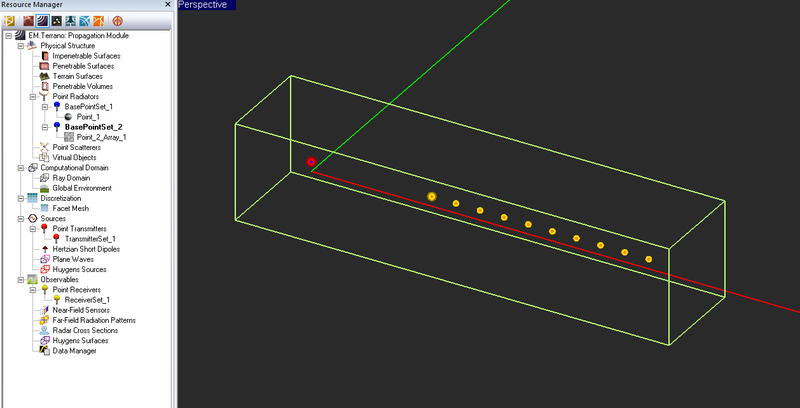The width and height of the screenshot is (800, 408).
Task: Select the Point_1 item
Action: (x=88, y=117)
